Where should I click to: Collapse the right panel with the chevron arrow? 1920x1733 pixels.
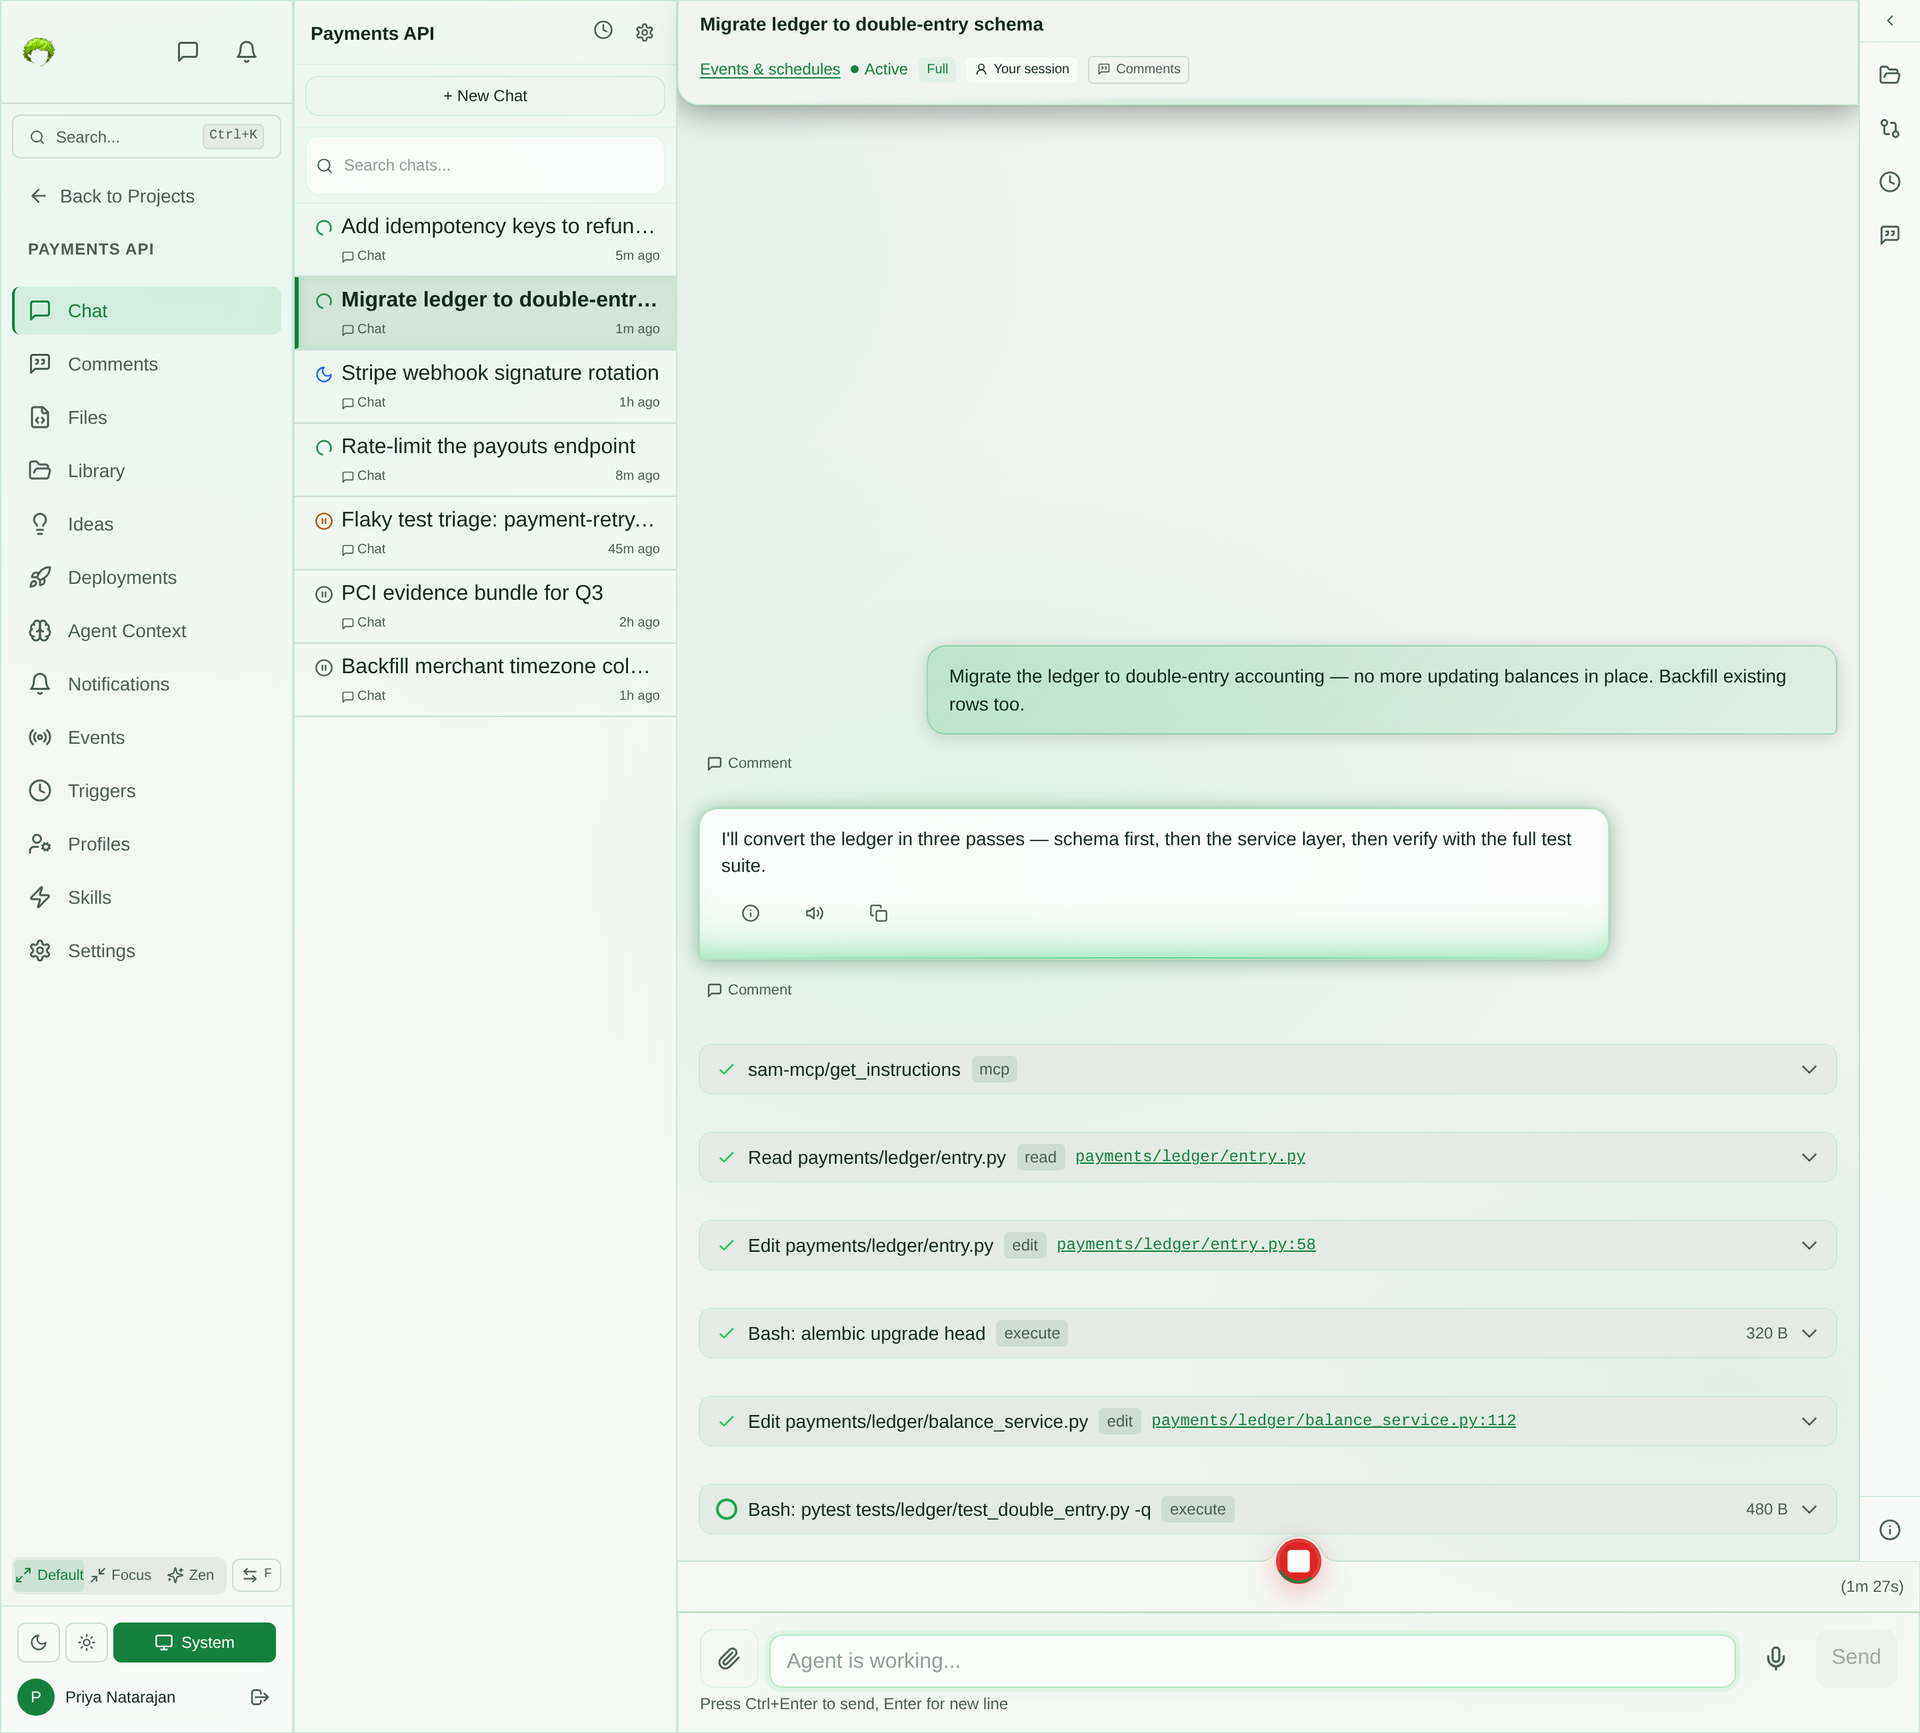[1890, 21]
